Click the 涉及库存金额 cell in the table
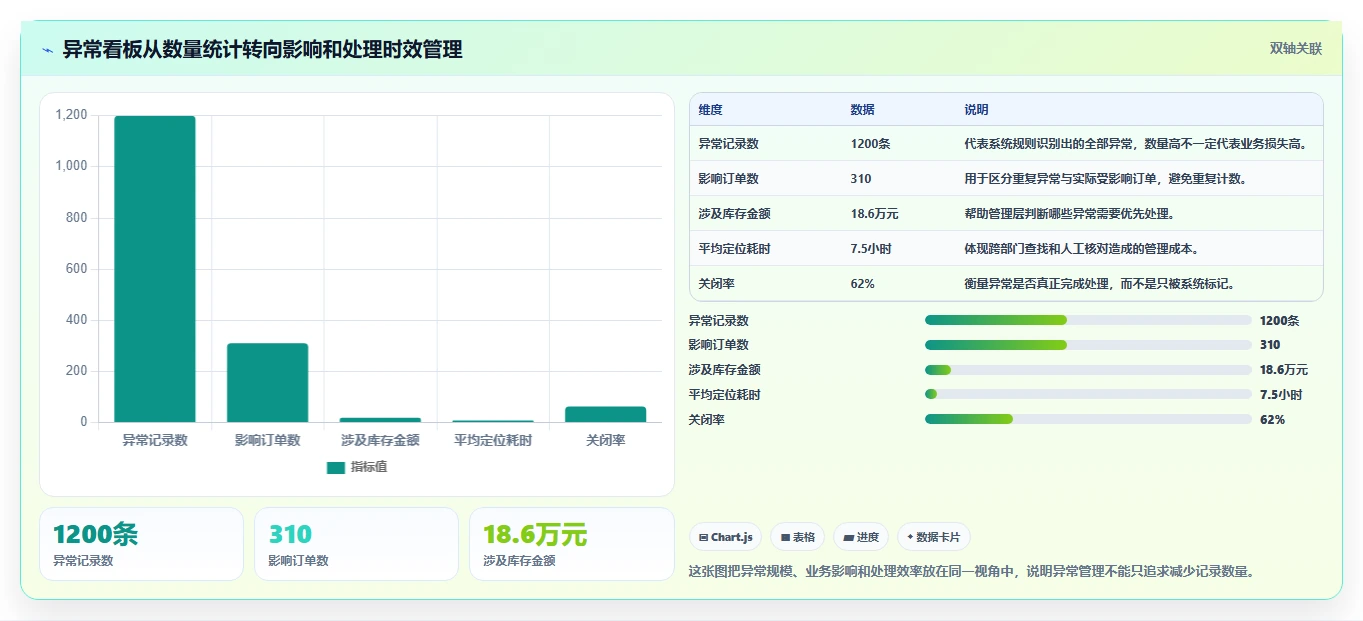This screenshot has width=1363, height=621. pyautogui.click(x=734, y=214)
